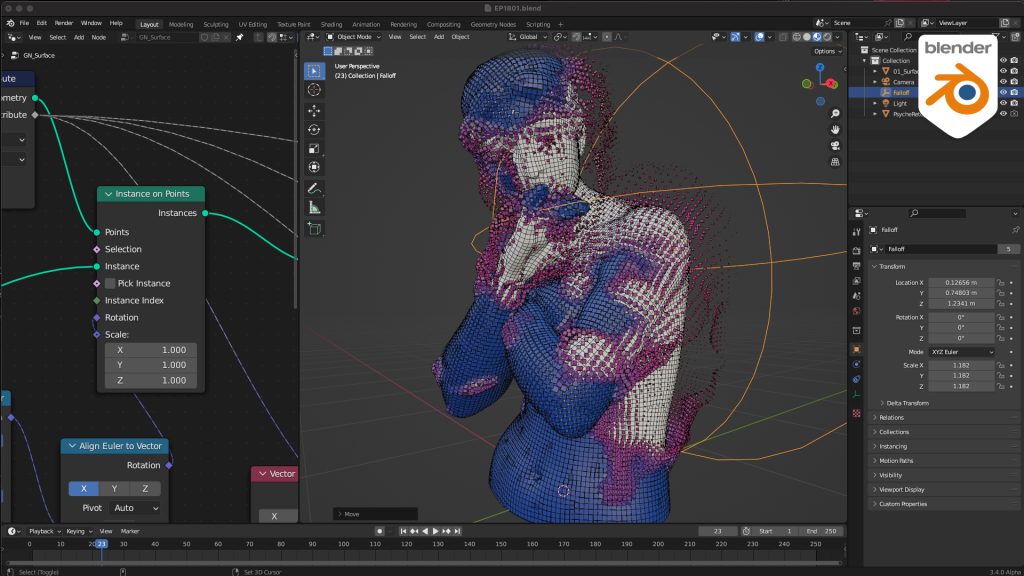
Task: Click the Annotate tool icon in the viewport toolbar
Action: [314, 188]
